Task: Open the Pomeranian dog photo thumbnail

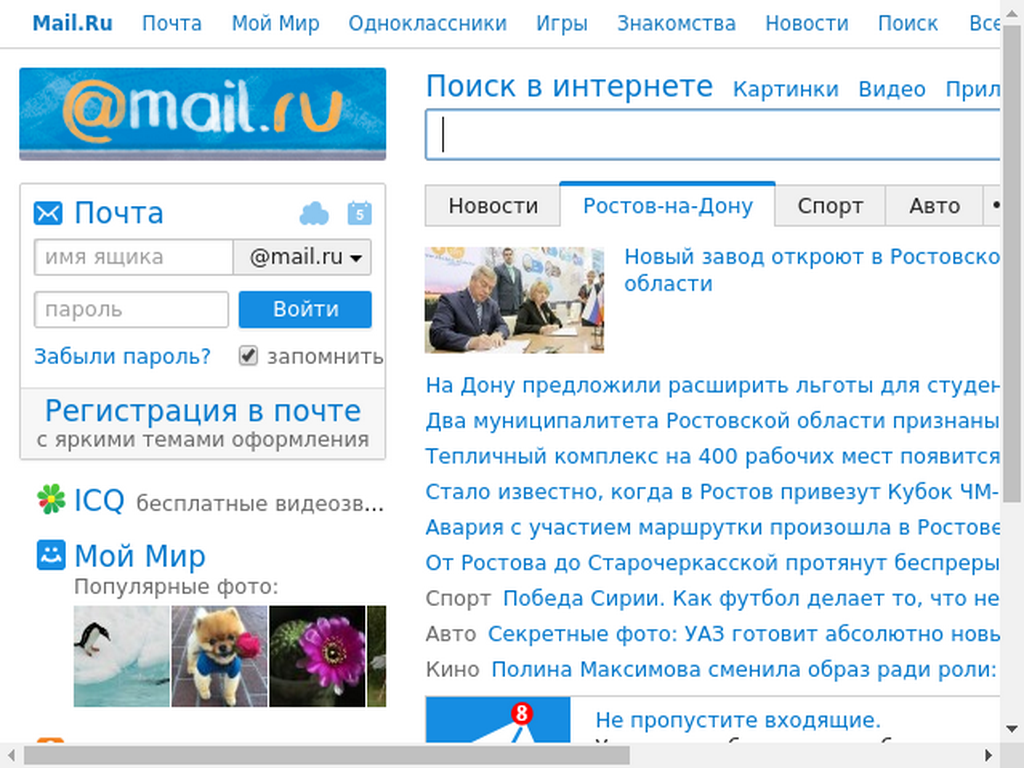Action: 219,656
